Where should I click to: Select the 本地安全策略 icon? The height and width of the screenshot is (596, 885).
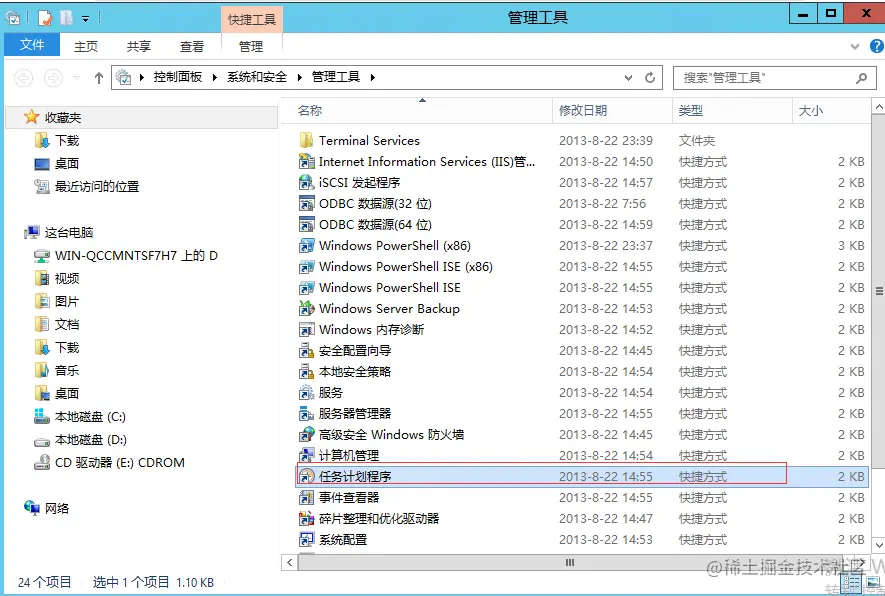306,371
